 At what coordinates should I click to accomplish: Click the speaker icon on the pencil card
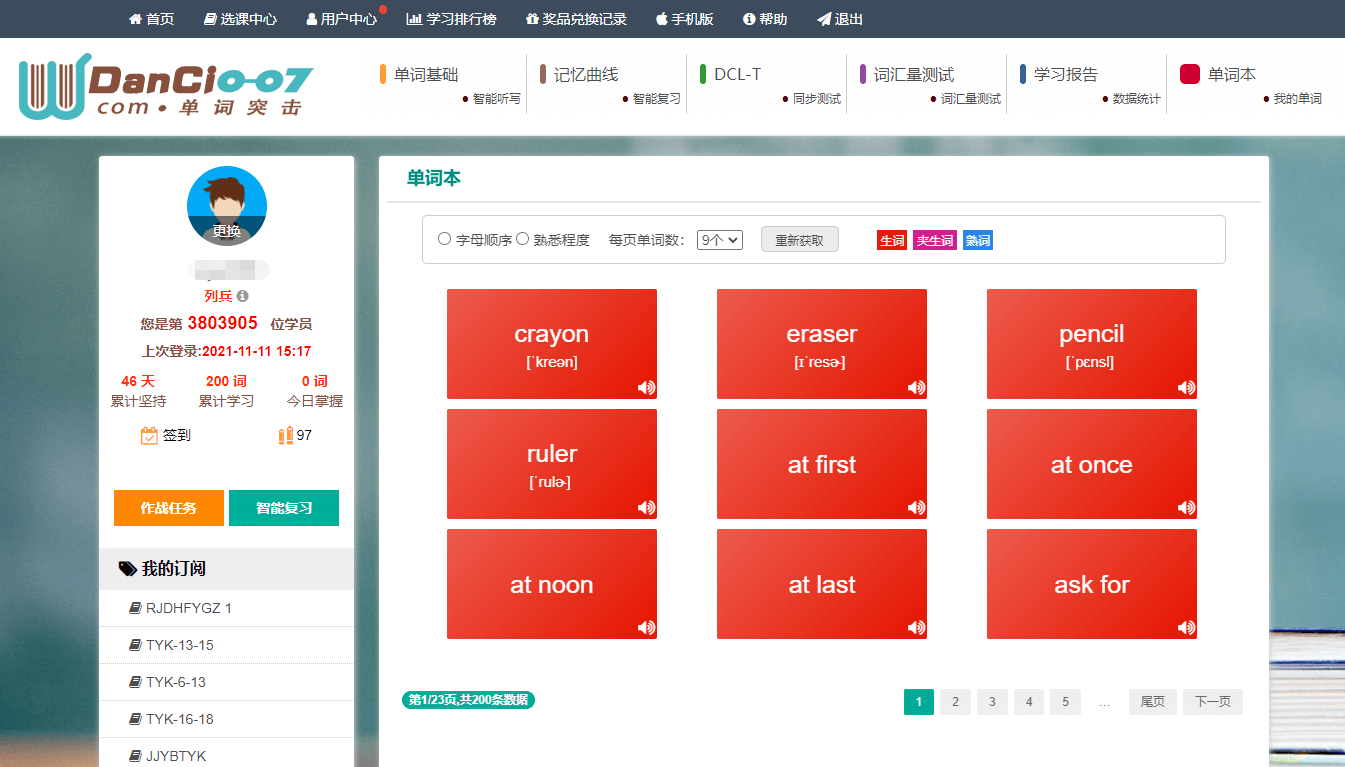point(1186,388)
